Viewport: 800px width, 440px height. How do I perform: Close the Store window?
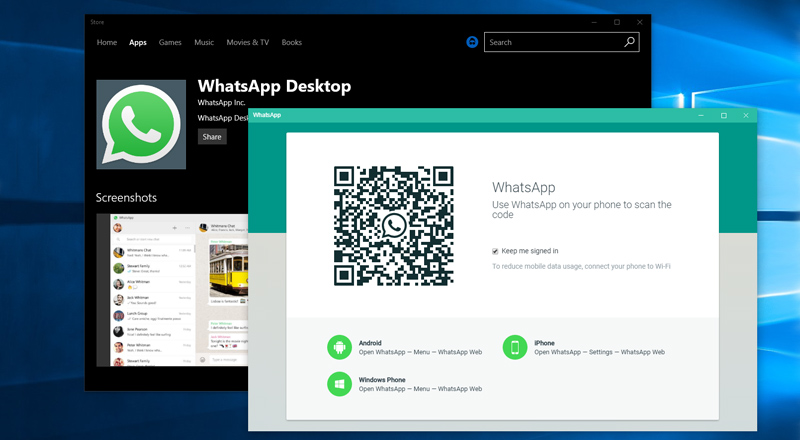pyautogui.click(x=639, y=22)
